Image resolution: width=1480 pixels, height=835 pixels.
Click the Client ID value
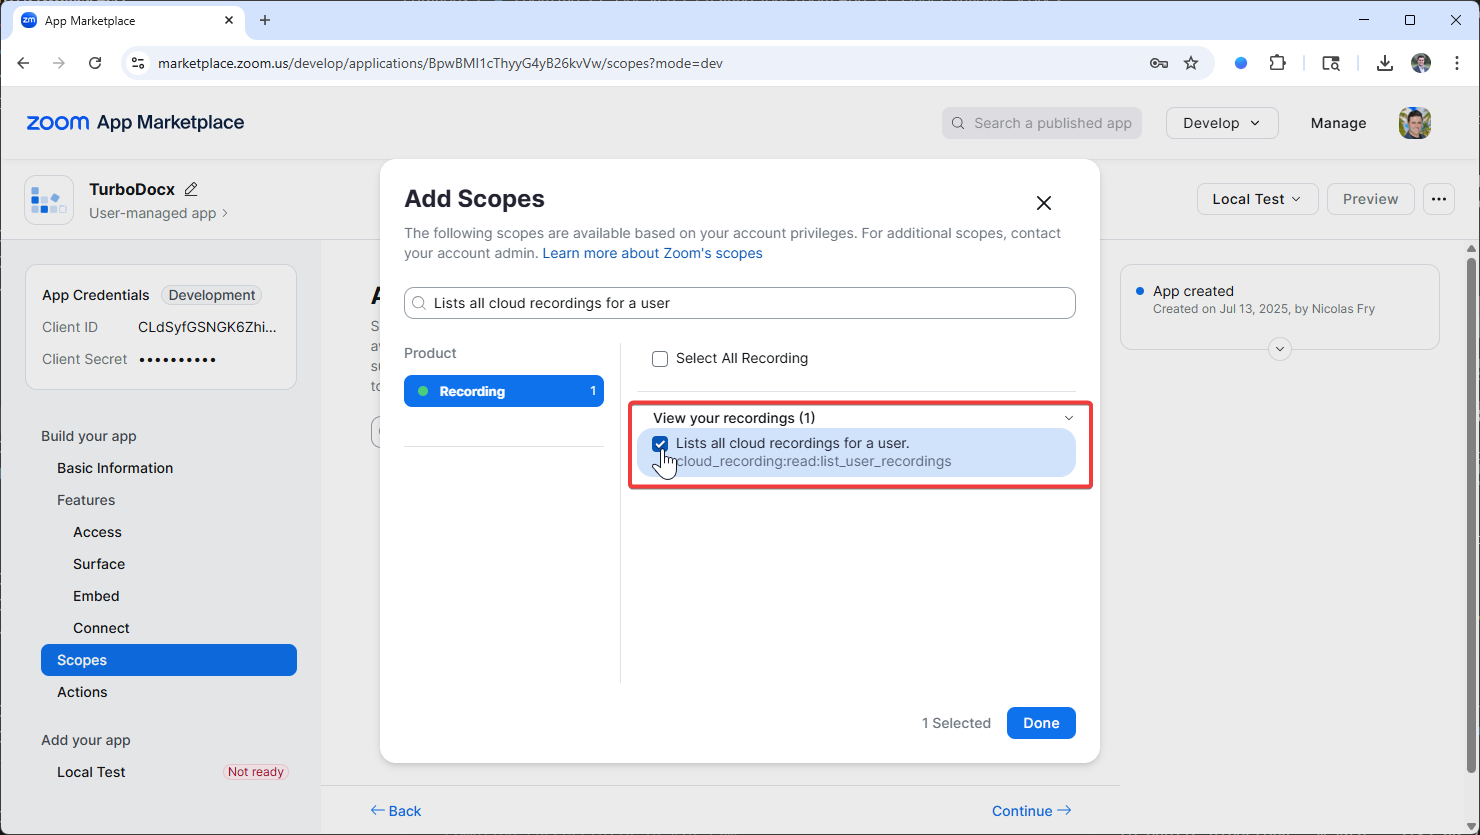(x=207, y=327)
